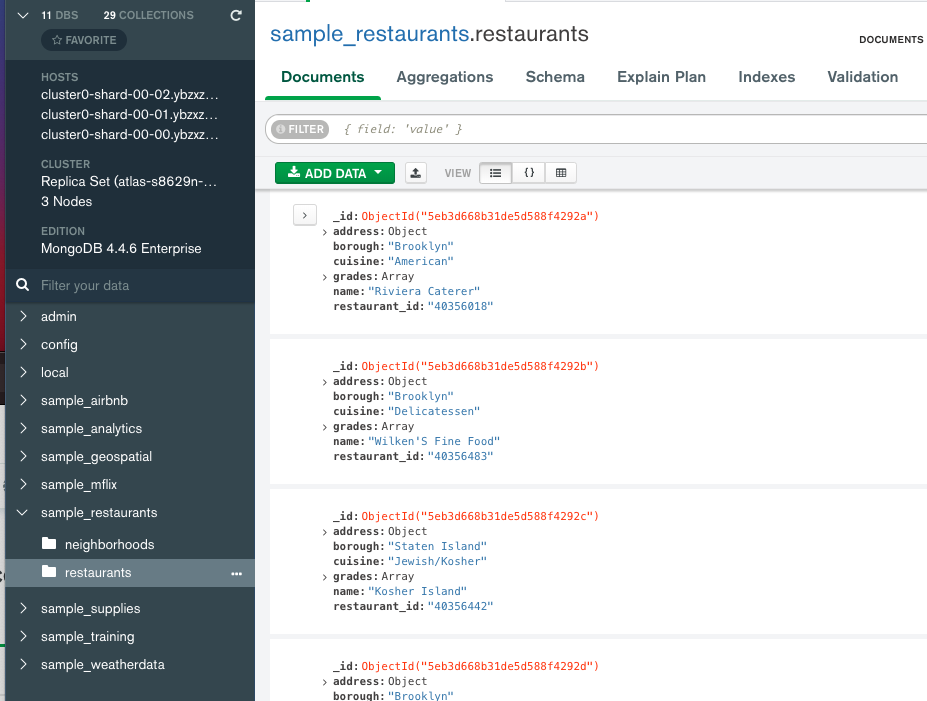Image resolution: width=927 pixels, height=701 pixels.
Task: Expand grades array in Kosher Island document
Action: pyautogui.click(x=325, y=577)
